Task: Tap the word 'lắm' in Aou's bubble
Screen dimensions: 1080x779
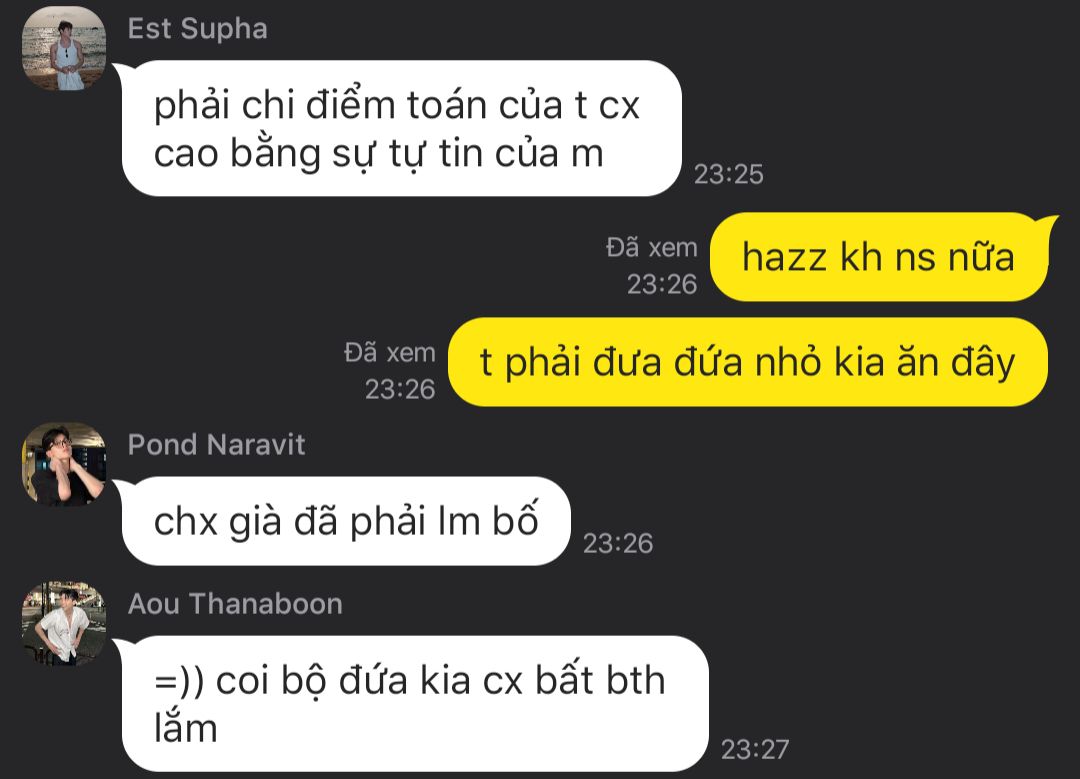Action: [x=185, y=729]
